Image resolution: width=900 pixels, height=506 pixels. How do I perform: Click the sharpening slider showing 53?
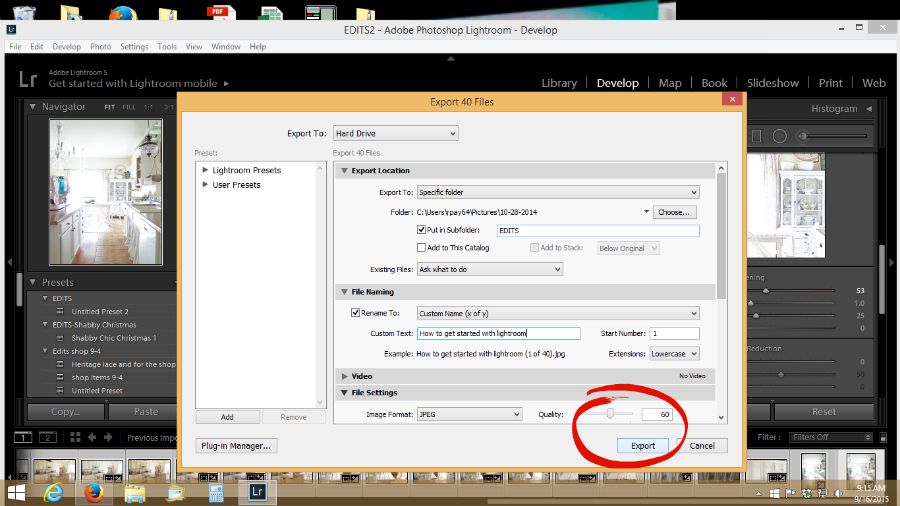point(766,291)
